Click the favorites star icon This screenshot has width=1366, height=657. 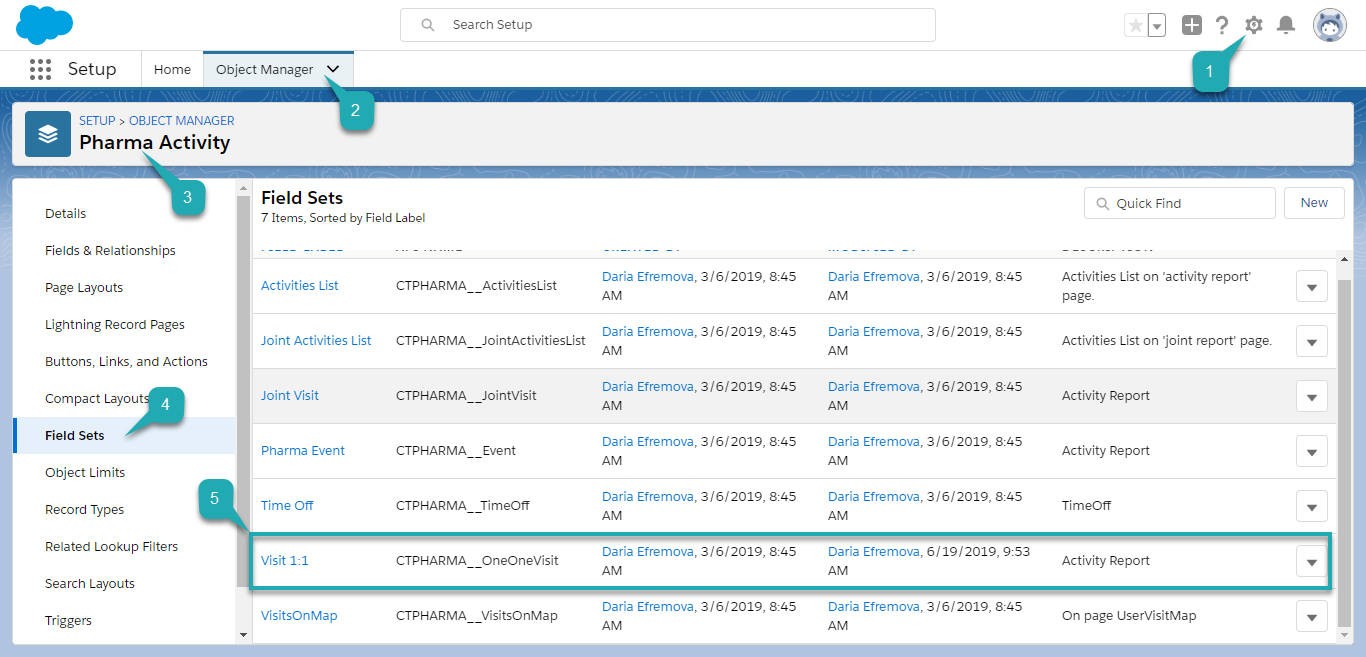click(x=1135, y=26)
